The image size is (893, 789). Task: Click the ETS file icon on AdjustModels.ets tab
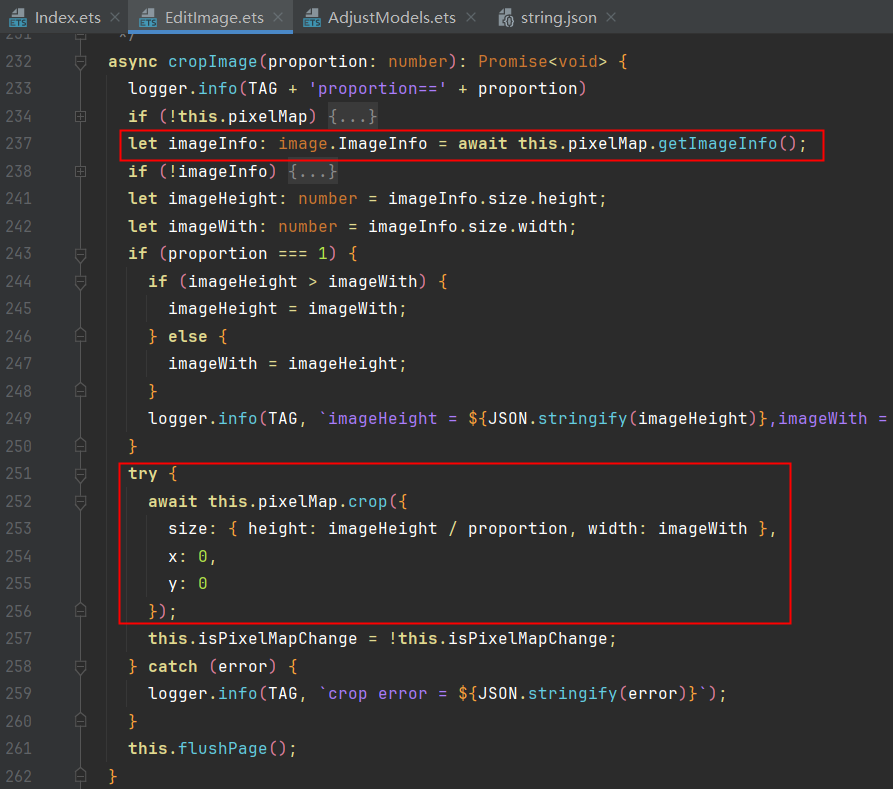[312, 18]
